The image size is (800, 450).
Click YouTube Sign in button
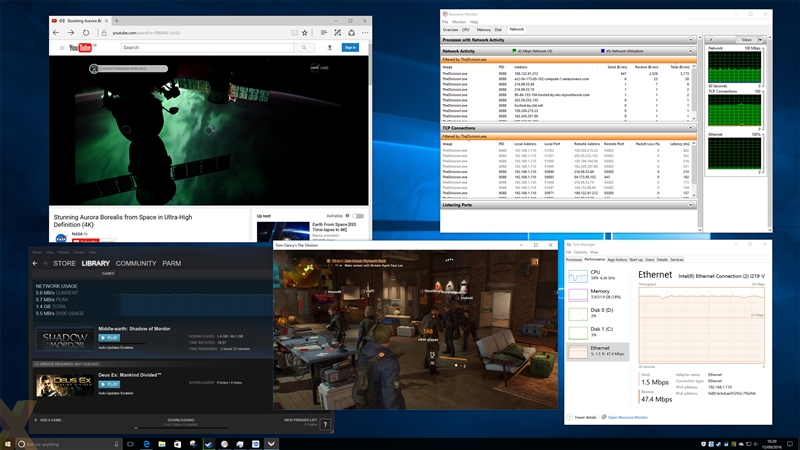tap(350, 47)
